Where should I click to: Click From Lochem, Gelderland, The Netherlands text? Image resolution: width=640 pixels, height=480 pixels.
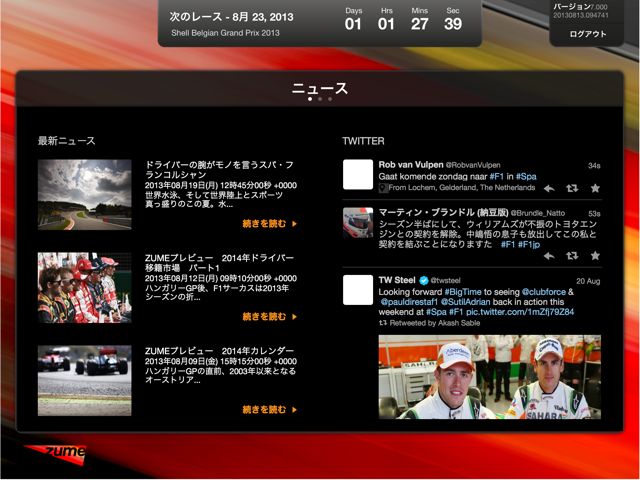pyautogui.click(x=462, y=188)
